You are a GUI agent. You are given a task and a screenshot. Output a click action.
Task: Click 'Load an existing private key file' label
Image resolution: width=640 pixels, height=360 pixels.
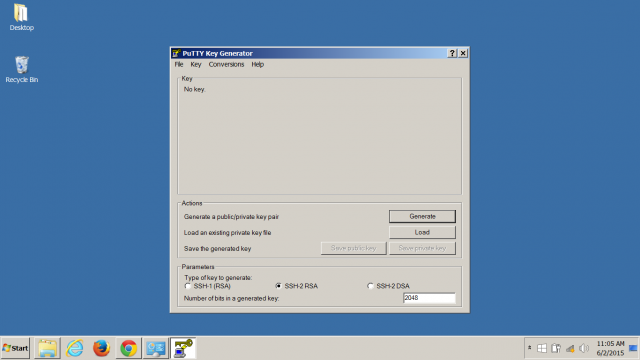[227, 233]
